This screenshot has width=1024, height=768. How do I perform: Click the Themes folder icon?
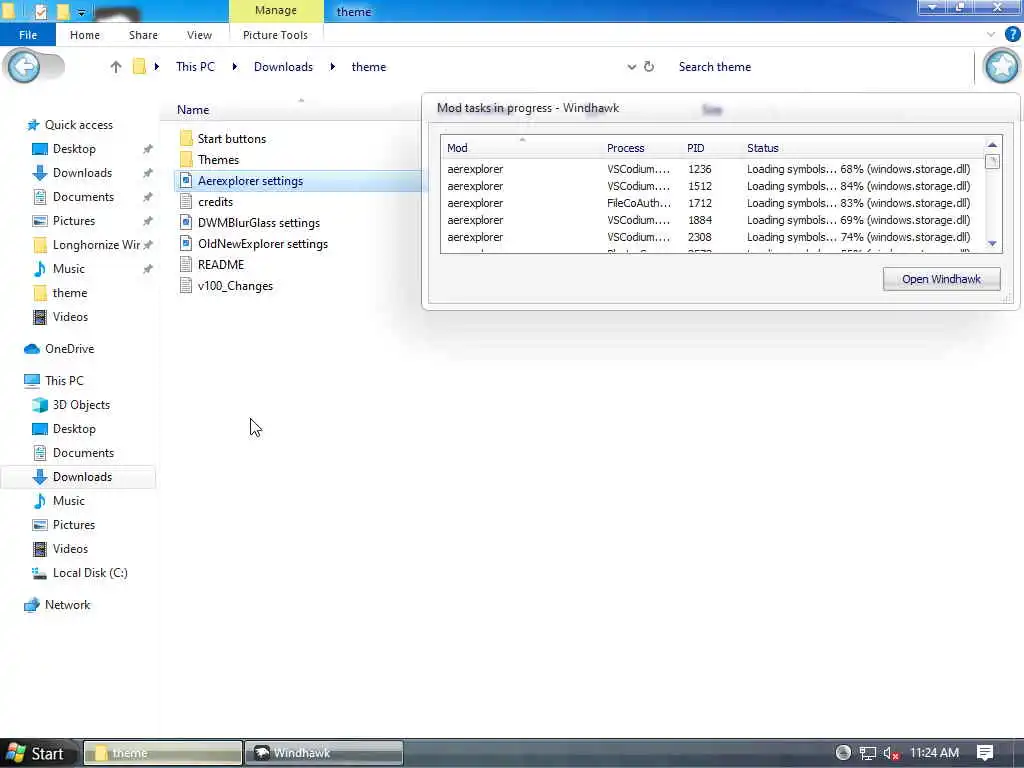[x=186, y=159]
